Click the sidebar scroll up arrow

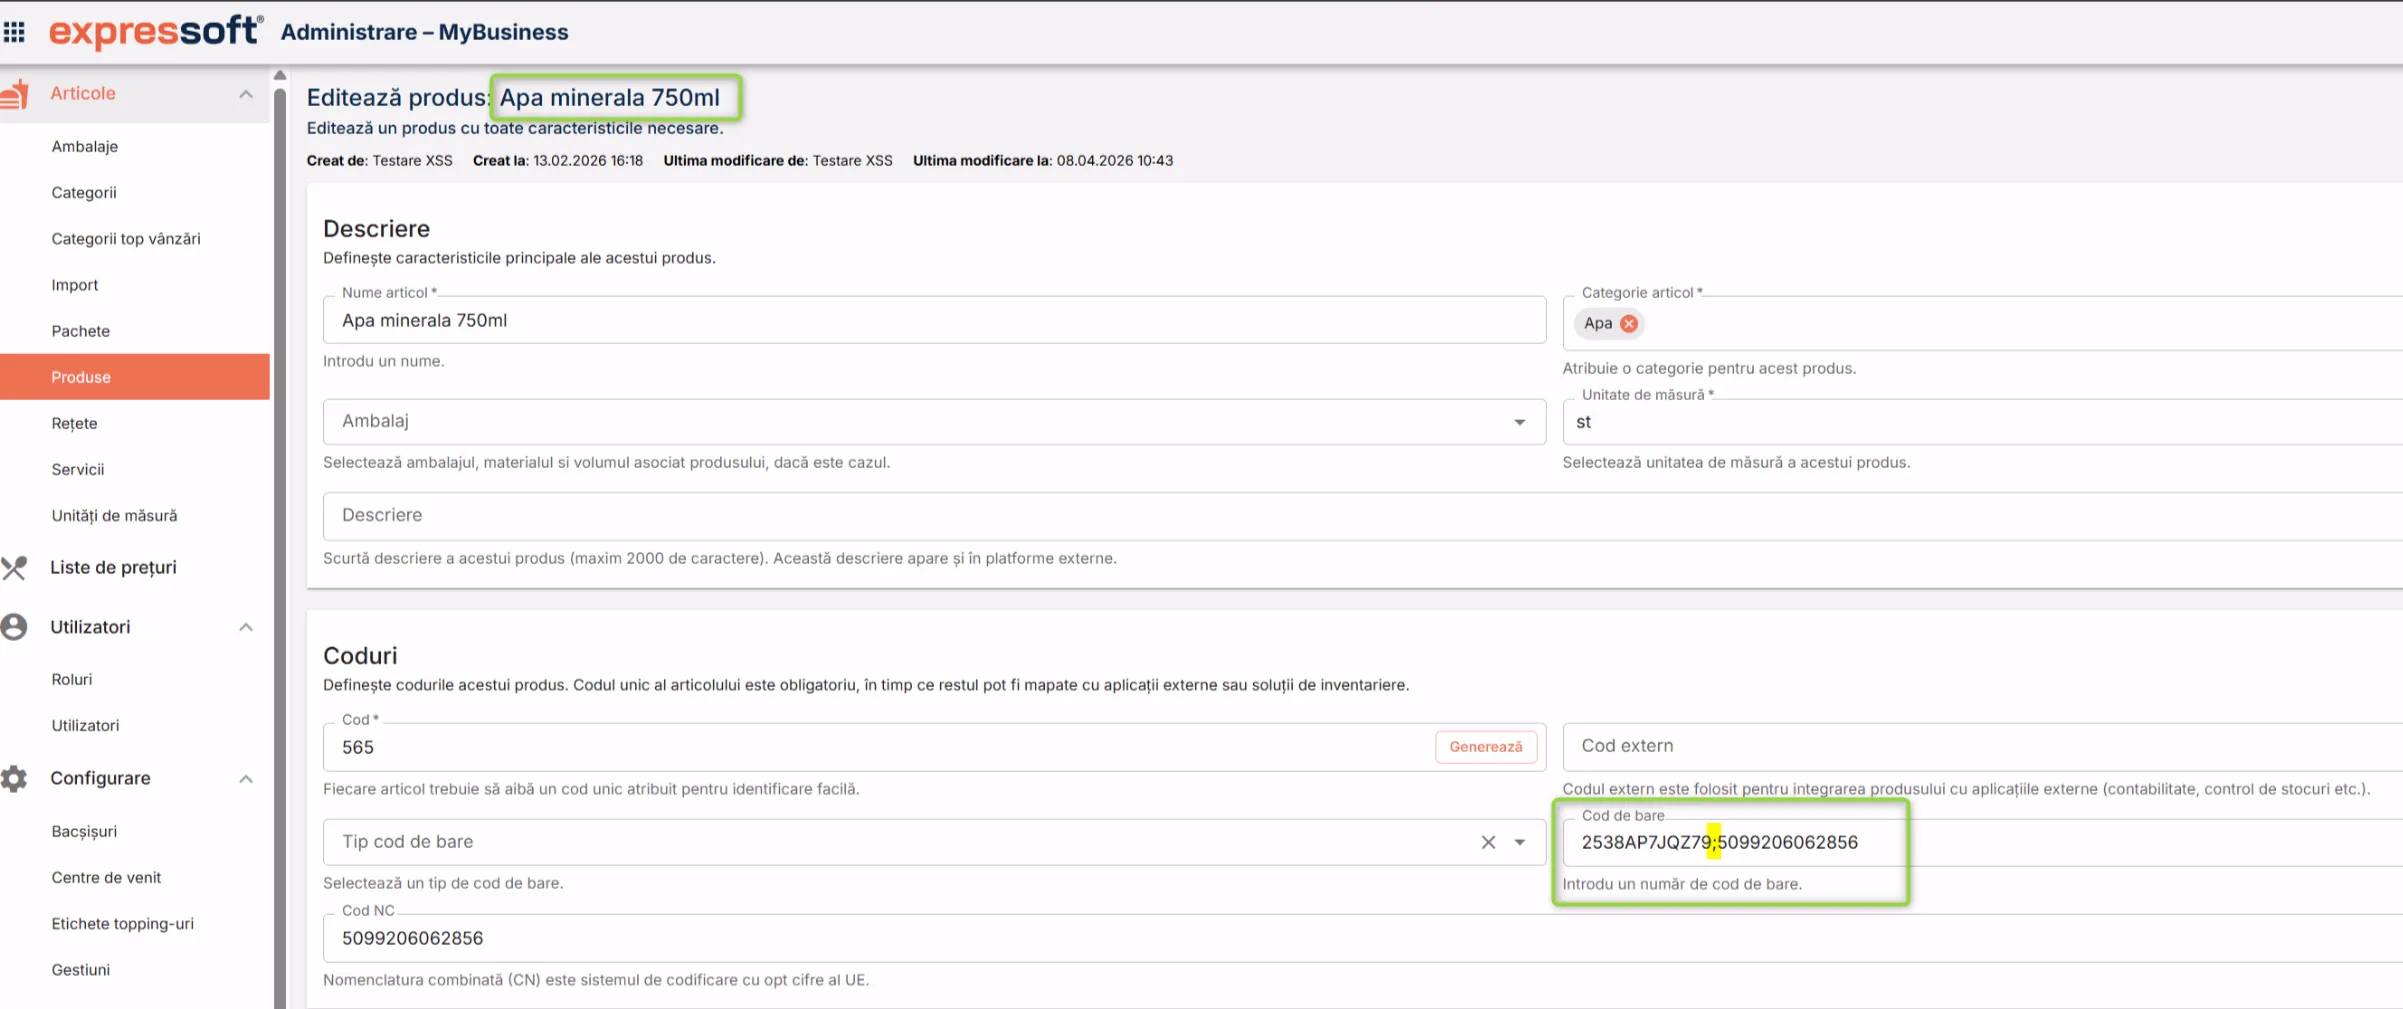pyautogui.click(x=280, y=75)
